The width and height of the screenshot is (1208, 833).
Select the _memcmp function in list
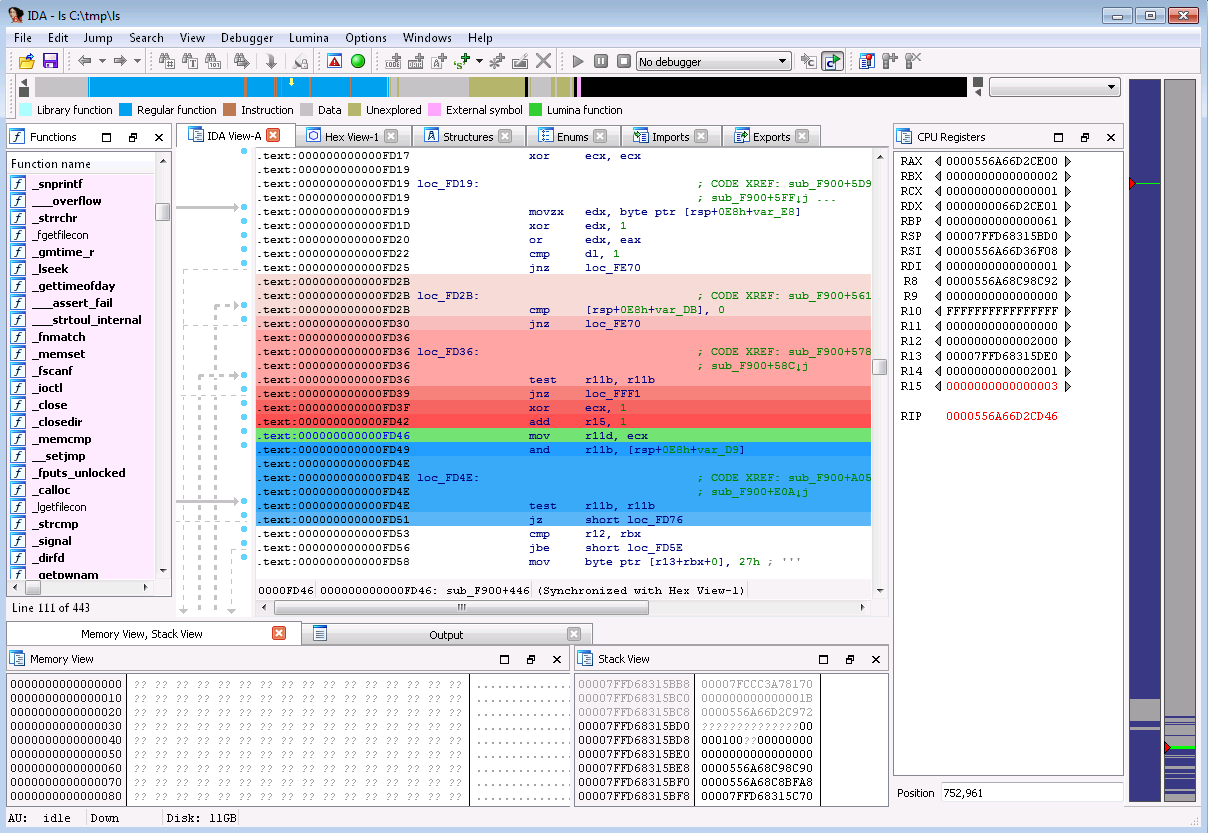(62, 439)
